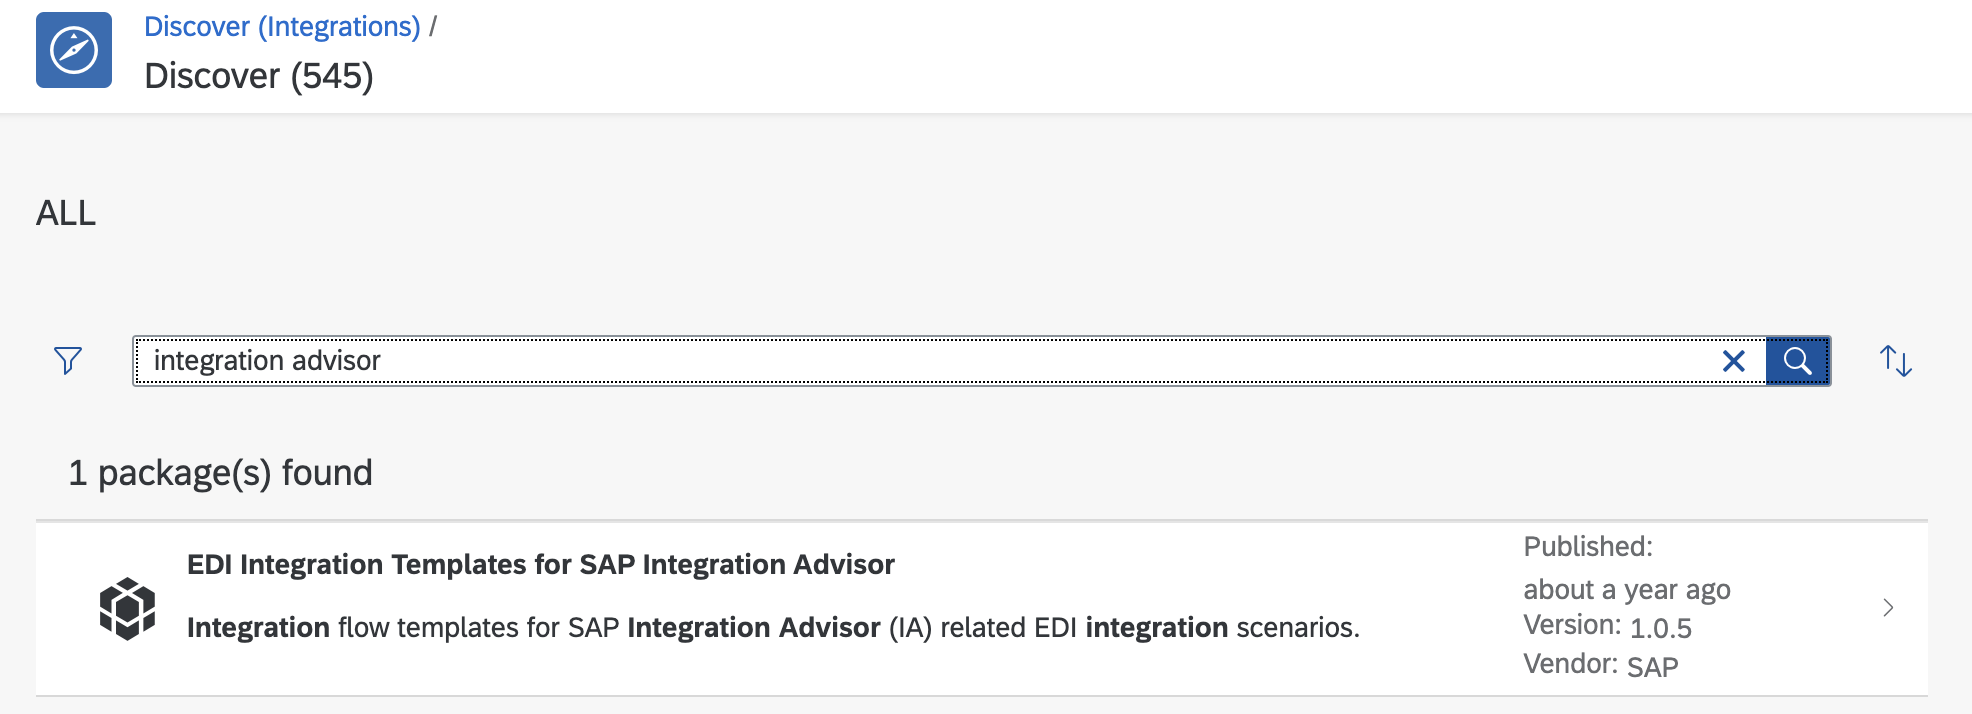This screenshot has height=714, width=1972.
Task: Clear the search text with X icon
Action: 1734,361
